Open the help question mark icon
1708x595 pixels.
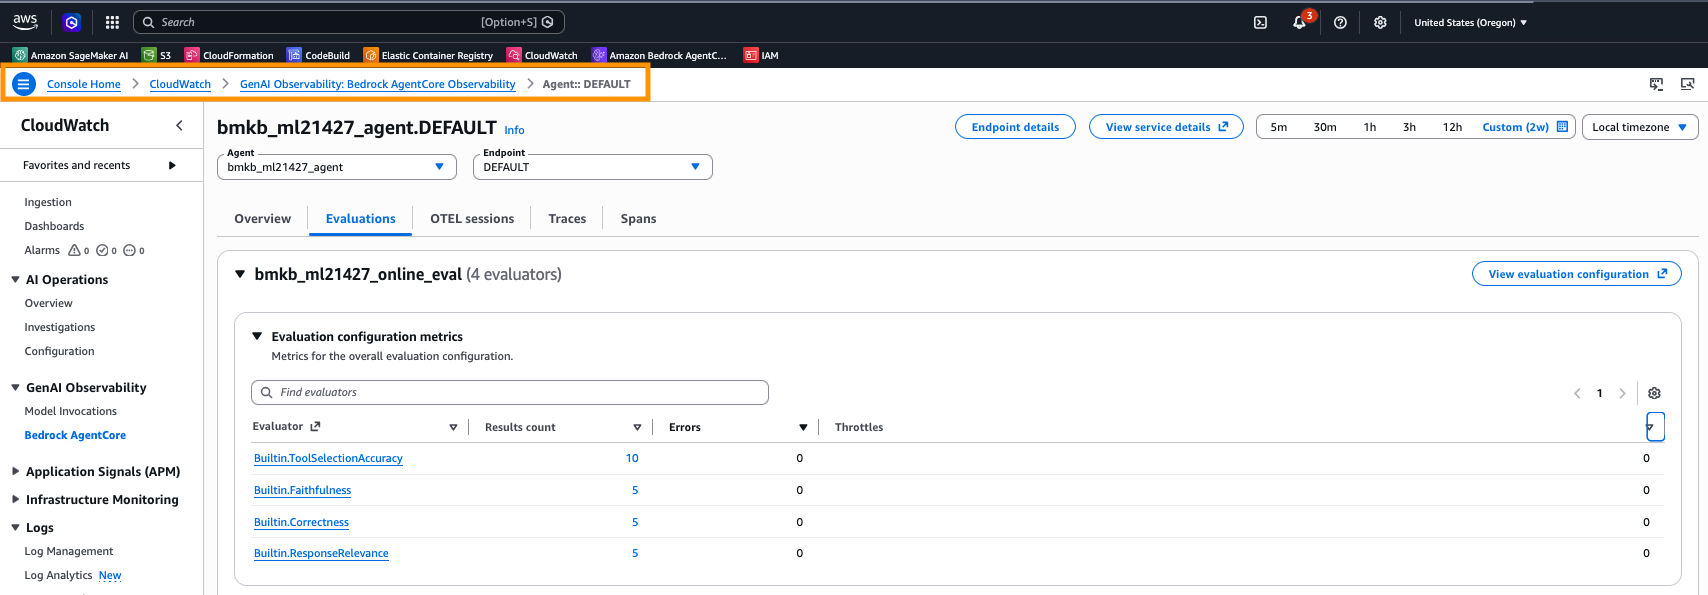pos(1340,22)
